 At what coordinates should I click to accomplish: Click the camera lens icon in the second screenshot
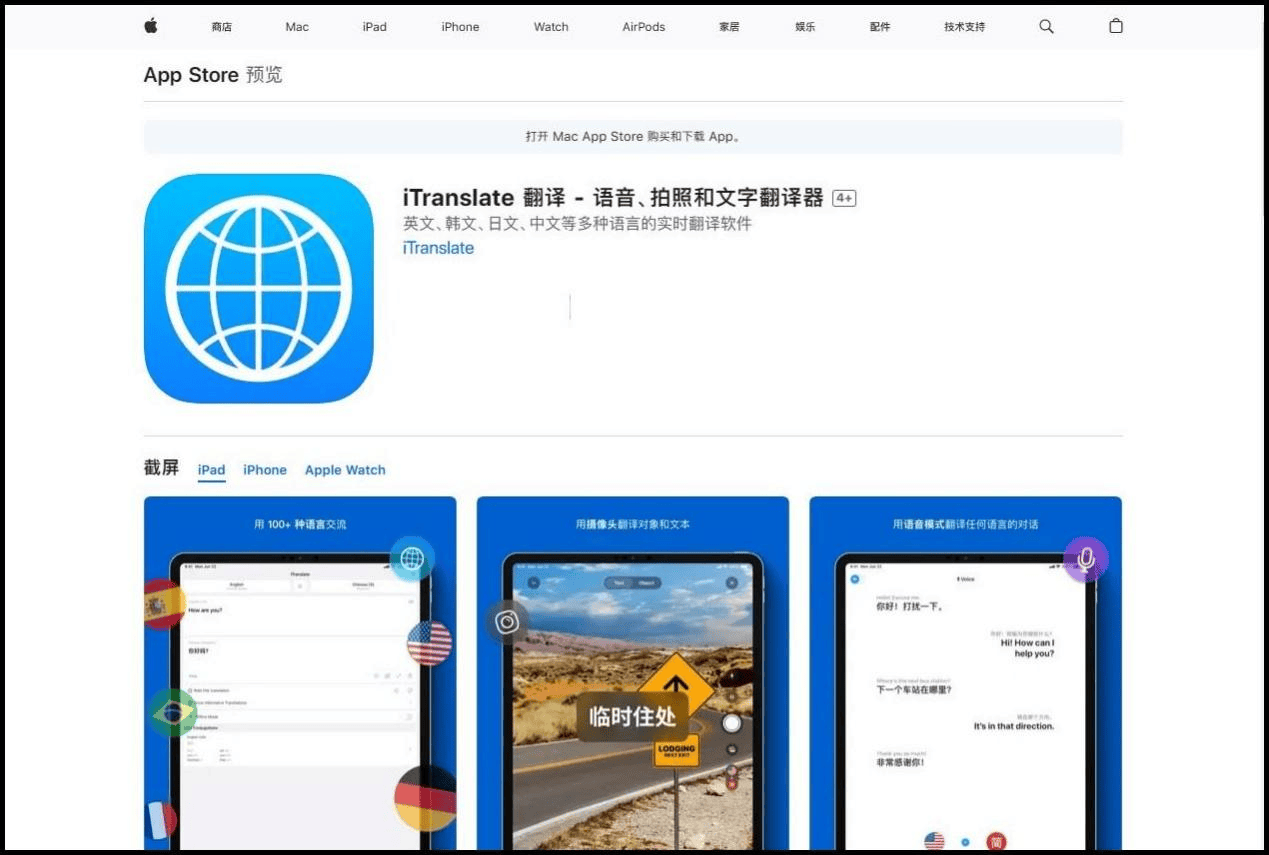(x=508, y=621)
